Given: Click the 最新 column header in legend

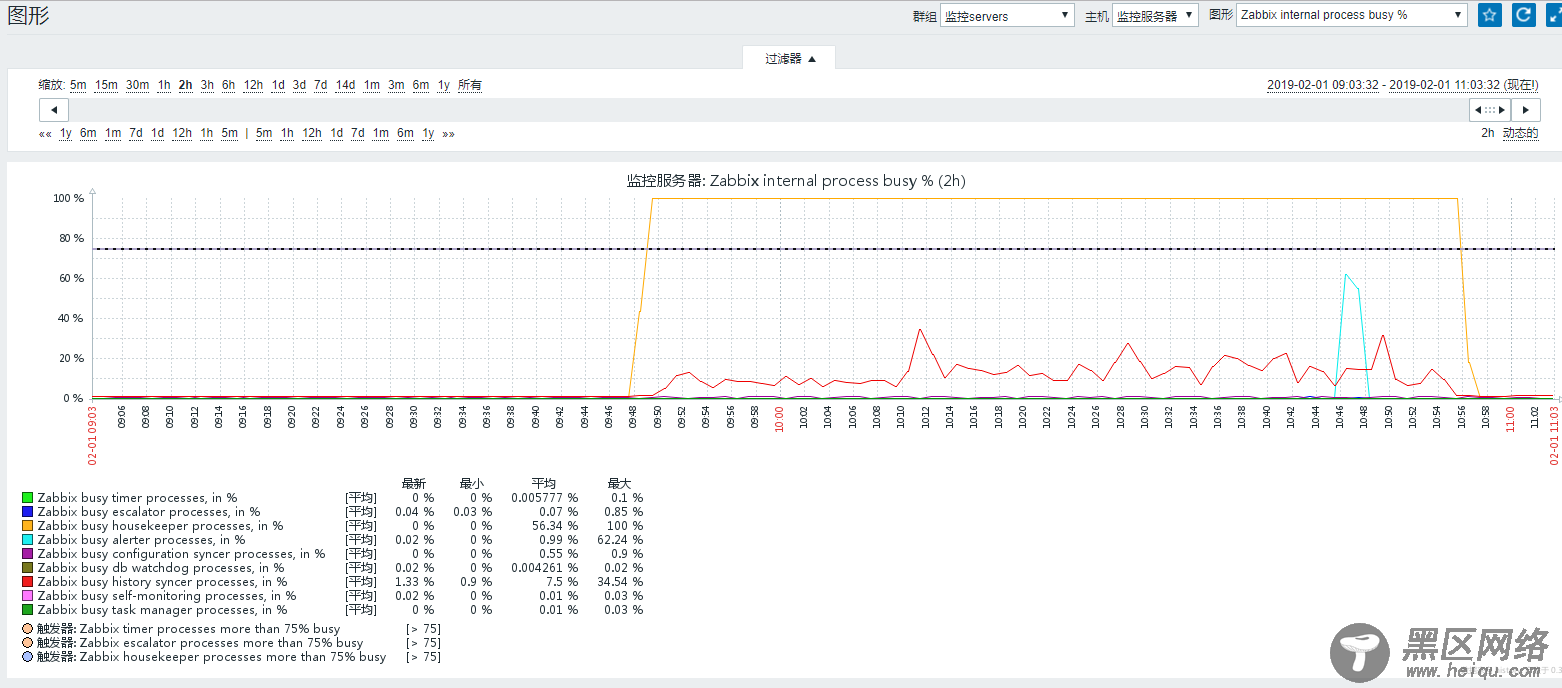Looking at the screenshot, I should [414, 483].
